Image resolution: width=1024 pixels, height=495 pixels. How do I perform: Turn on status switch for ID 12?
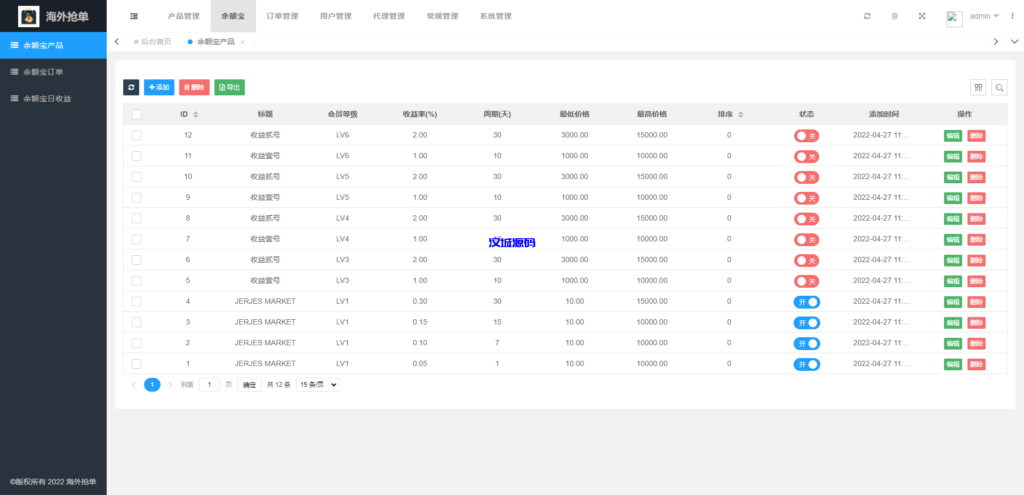click(x=807, y=135)
